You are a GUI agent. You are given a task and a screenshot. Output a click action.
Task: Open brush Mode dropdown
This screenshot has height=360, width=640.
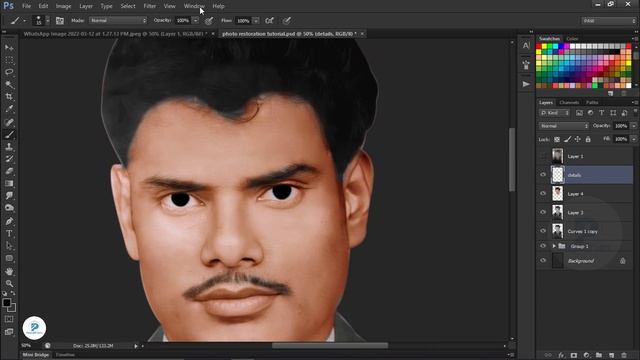(x=118, y=20)
